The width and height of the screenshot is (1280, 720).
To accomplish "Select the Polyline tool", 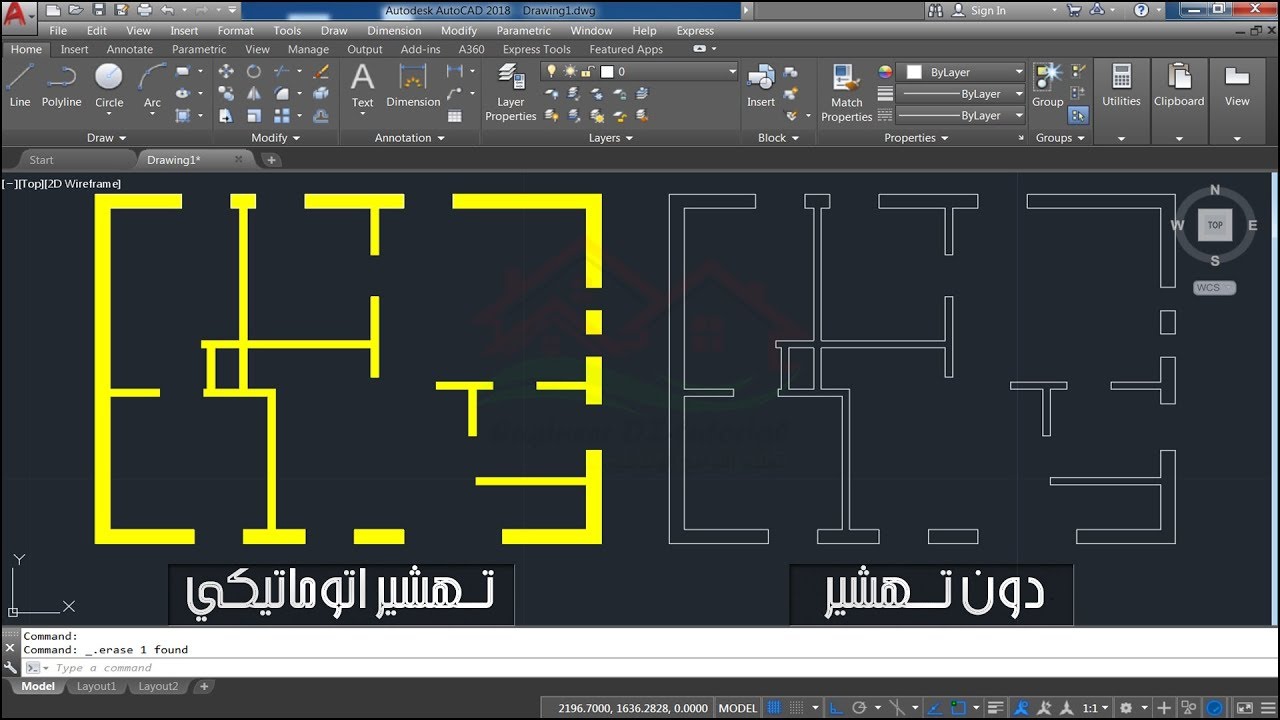I will click(61, 85).
